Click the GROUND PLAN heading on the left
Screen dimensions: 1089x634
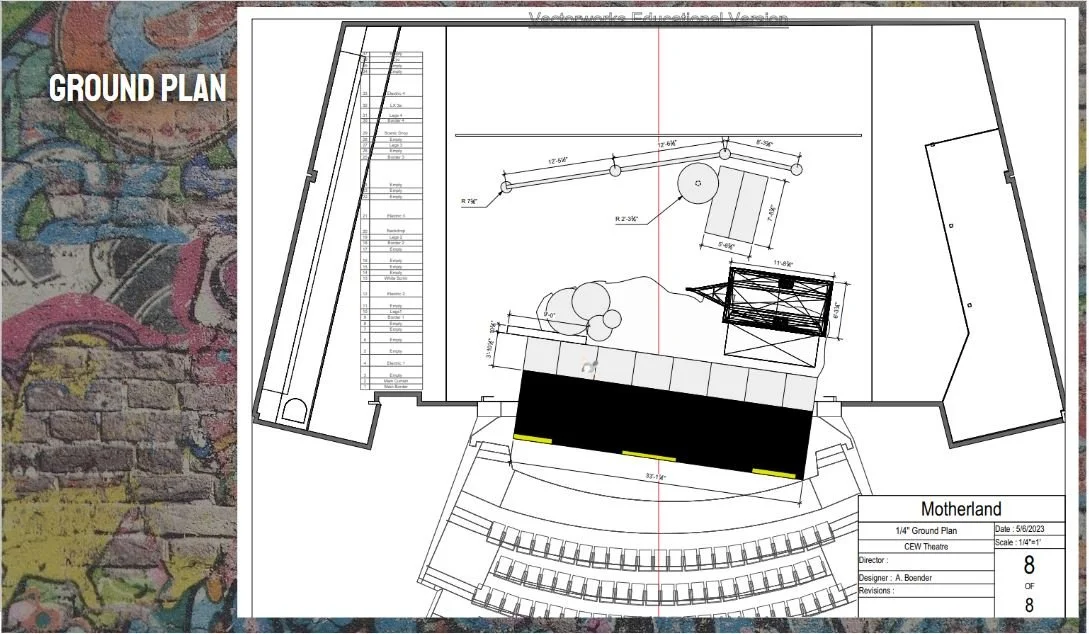(x=136, y=88)
